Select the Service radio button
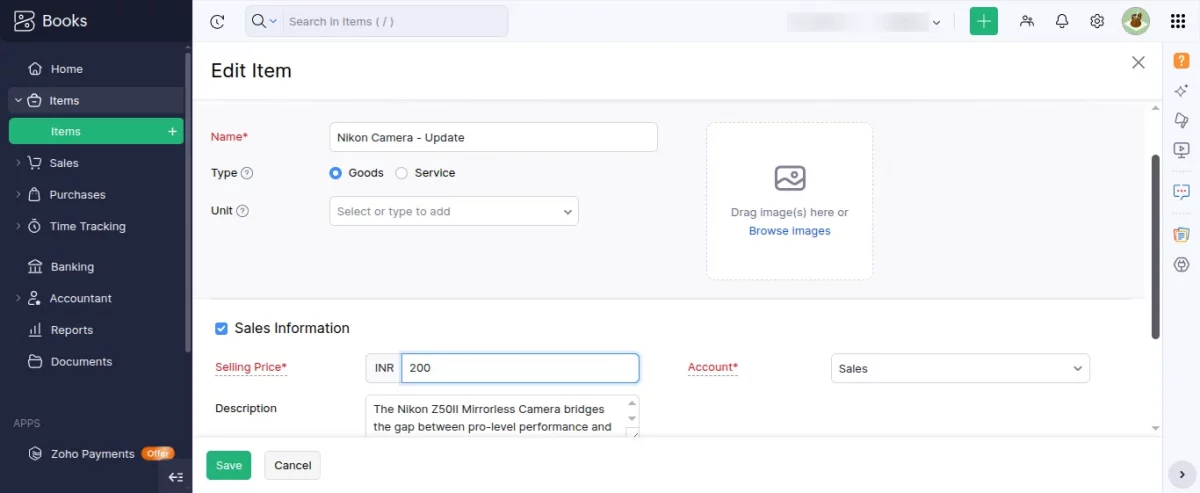The image size is (1200, 493). pos(402,173)
